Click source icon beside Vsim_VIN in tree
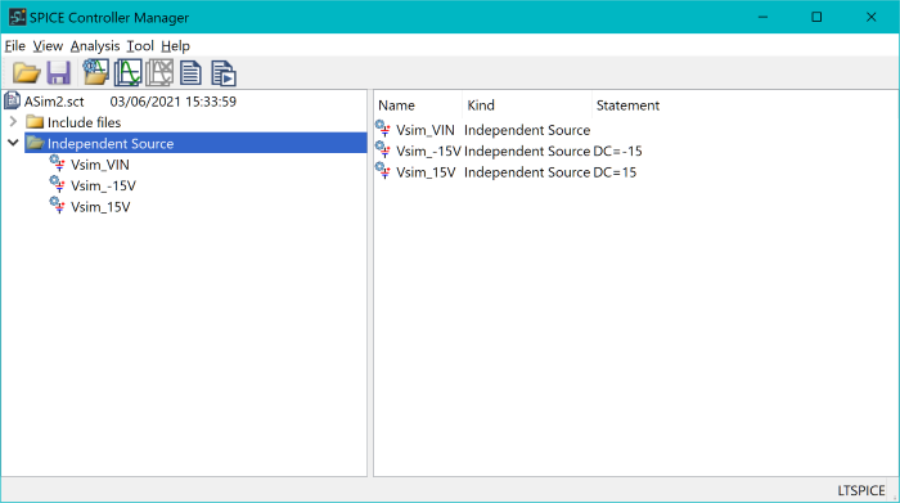 (57, 164)
